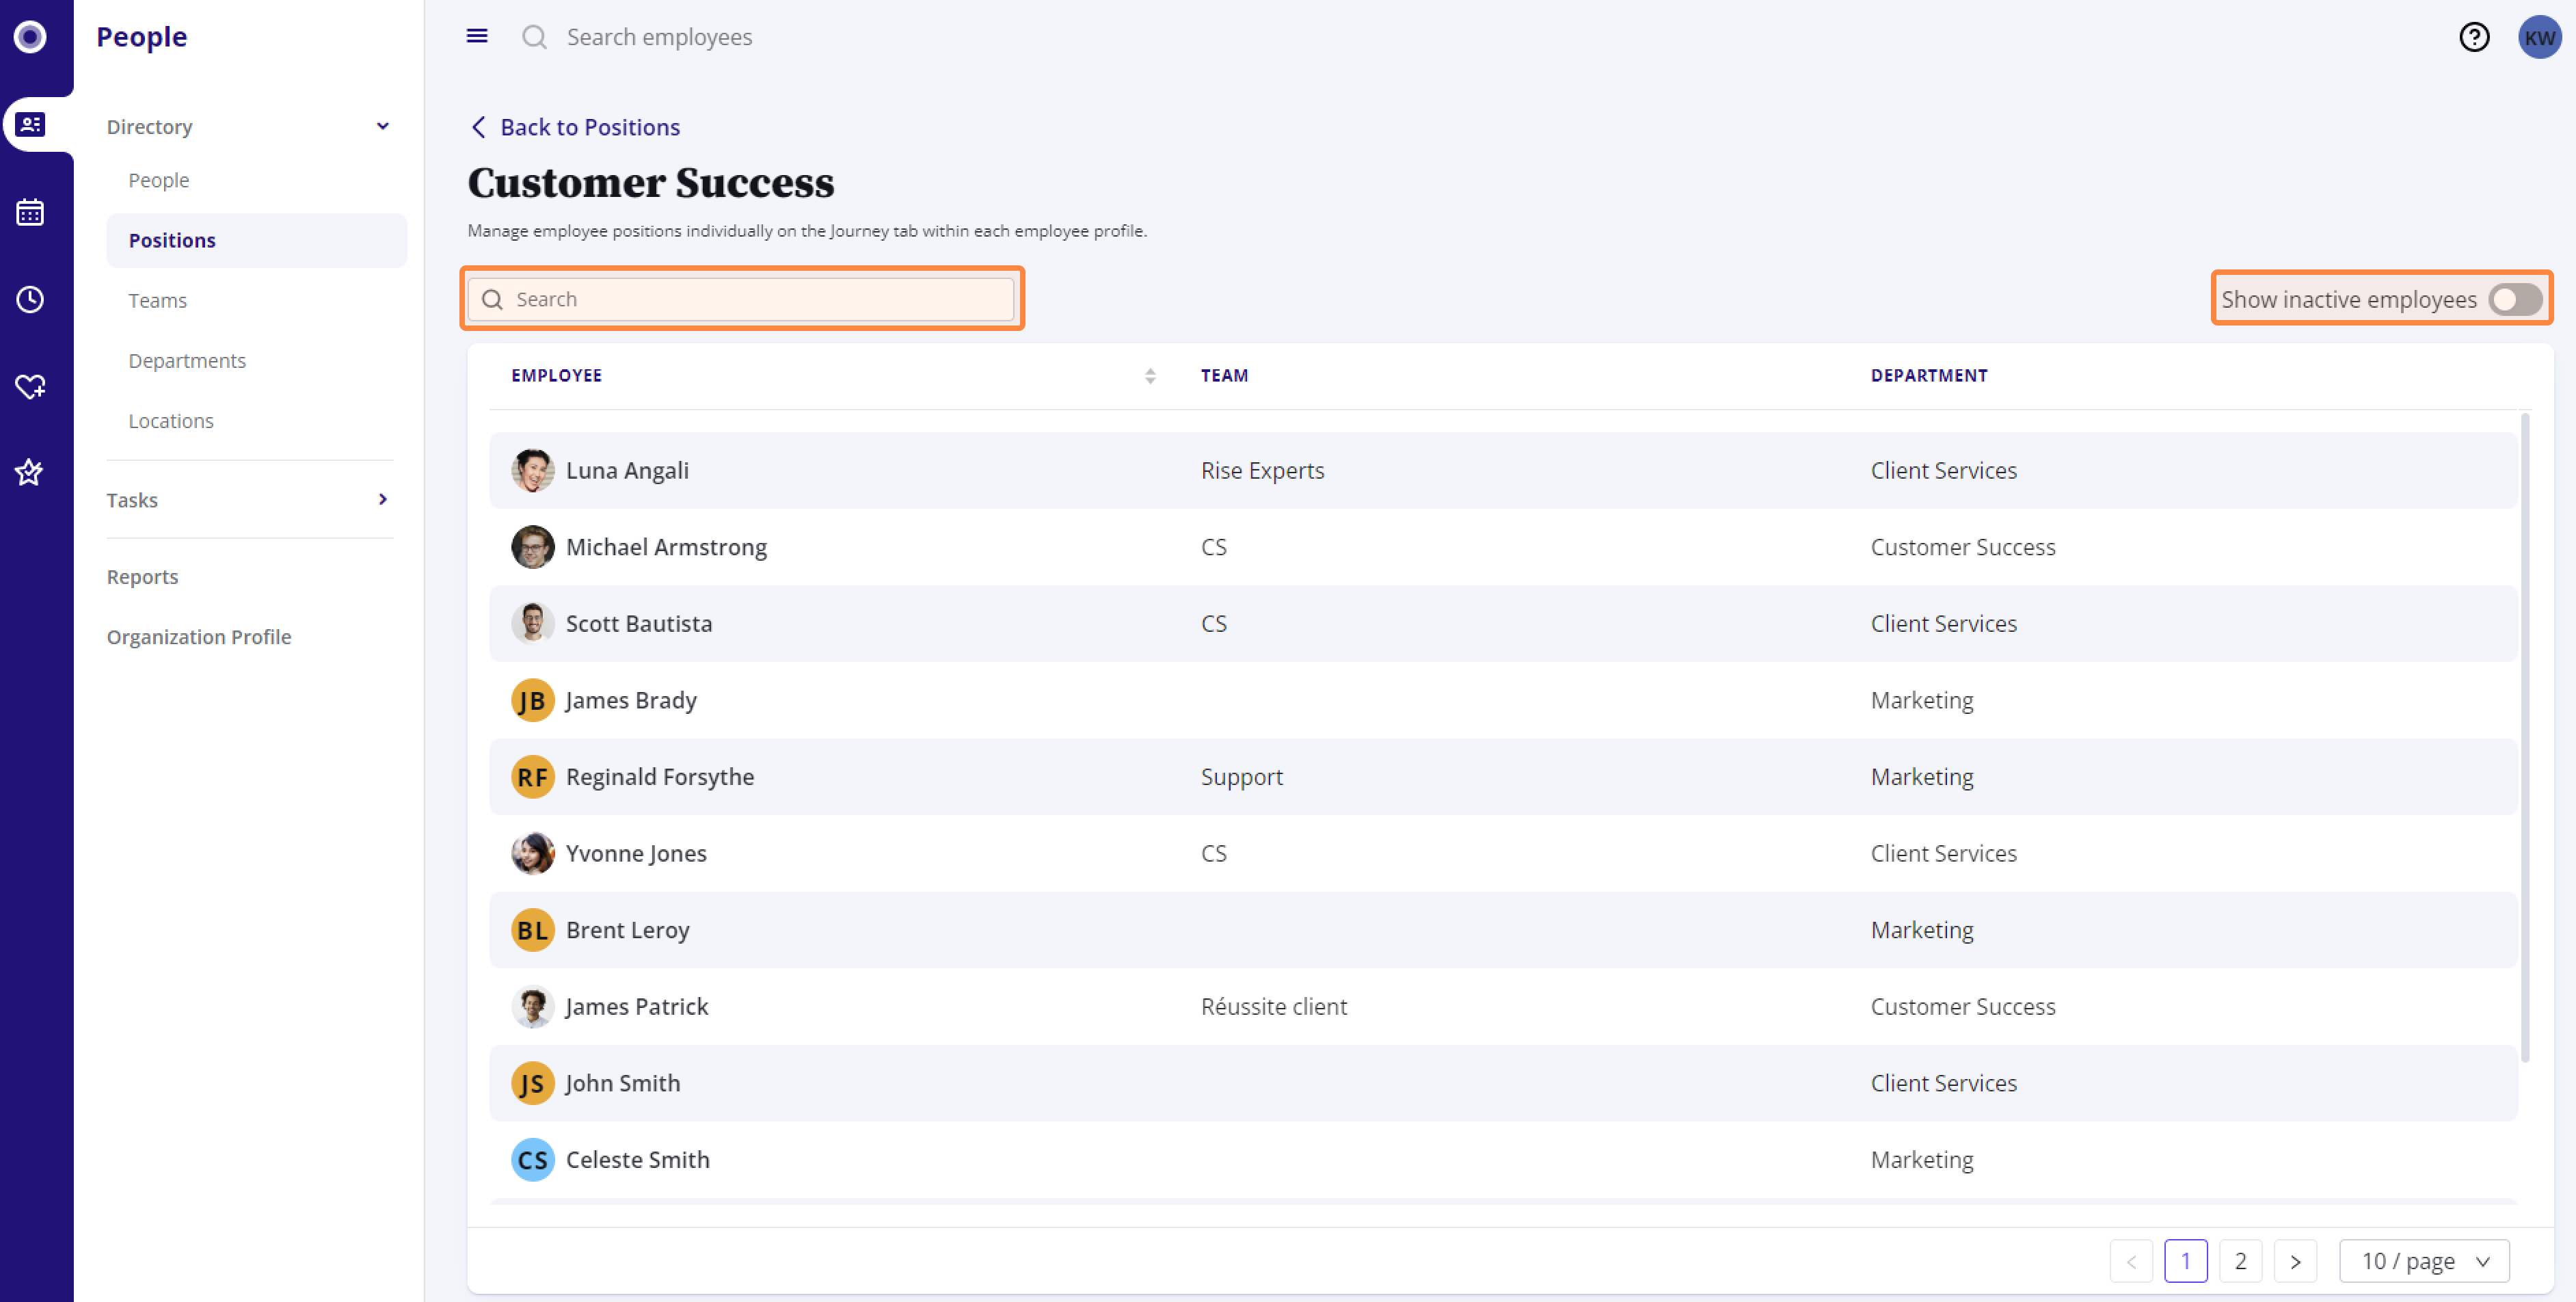Viewport: 2576px width, 1302px height.
Task: Open Locations in the sidebar
Action: pos(170,421)
